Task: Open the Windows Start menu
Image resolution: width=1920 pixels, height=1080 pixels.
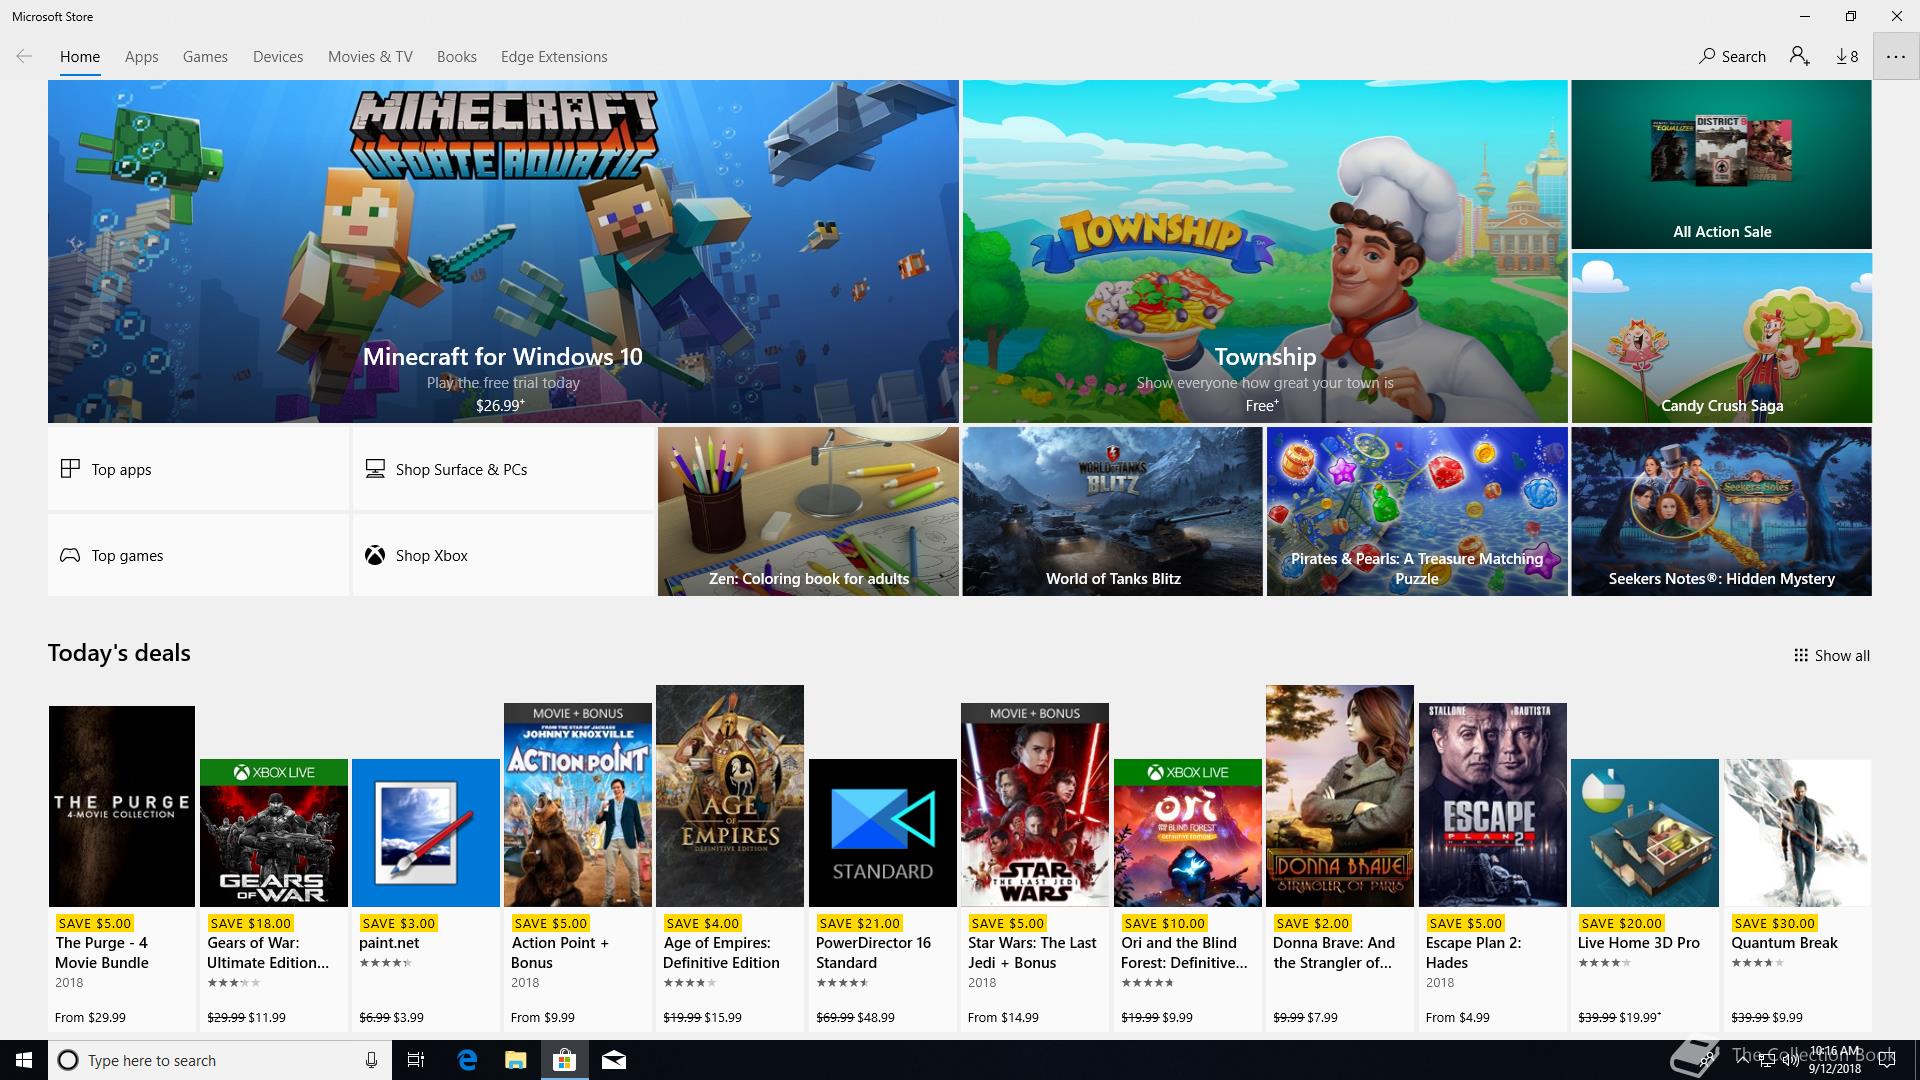Action: 24,1060
